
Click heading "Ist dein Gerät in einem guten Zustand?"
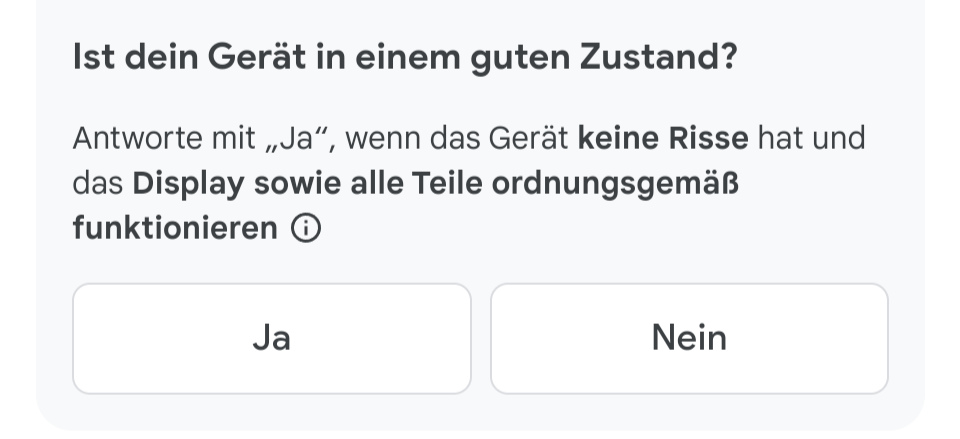(x=405, y=58)
